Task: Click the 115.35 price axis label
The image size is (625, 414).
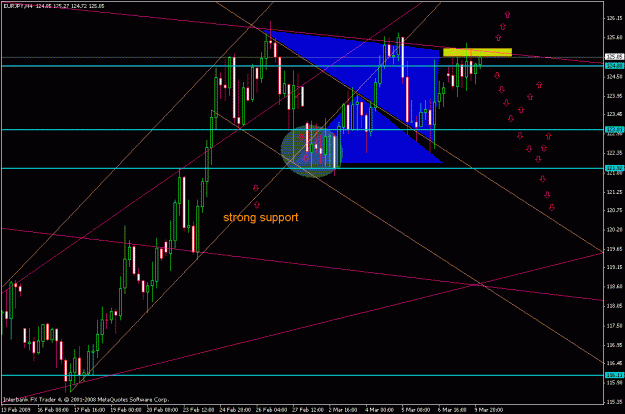Action: pyautogui.click(x=614, y=402)
